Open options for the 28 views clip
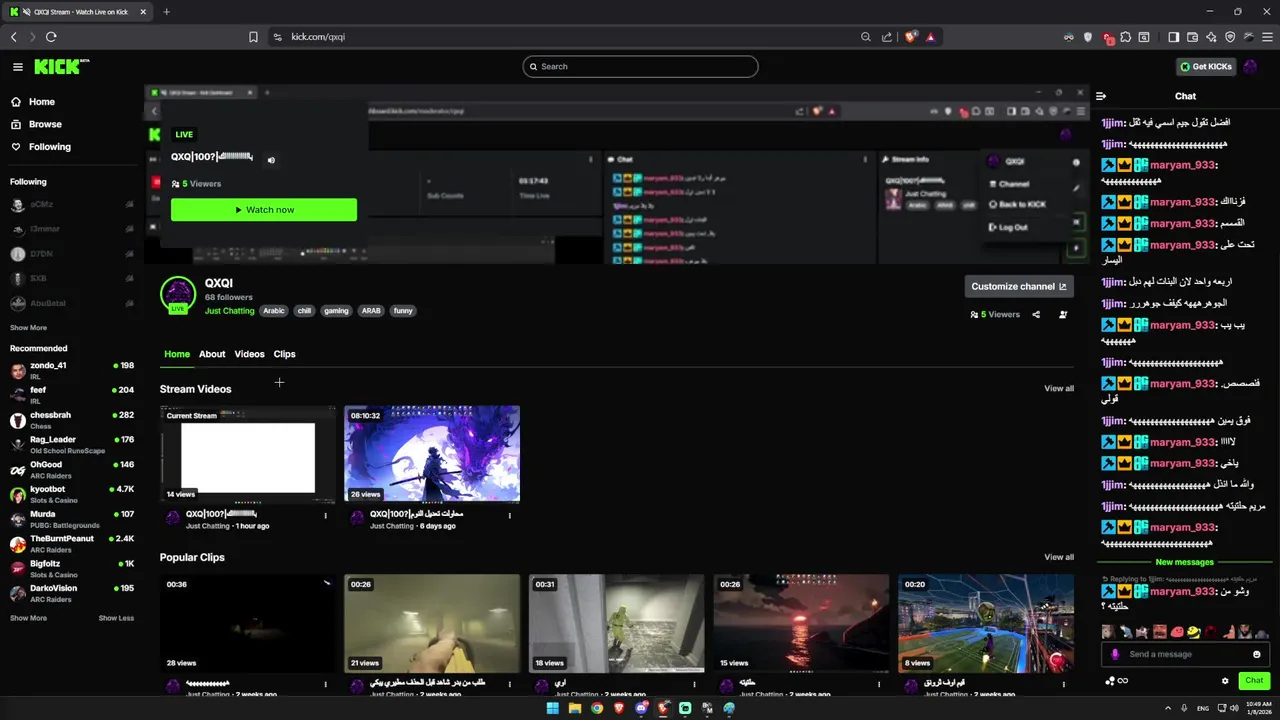Screen dimensions: 1280x720 pos(325,685)
